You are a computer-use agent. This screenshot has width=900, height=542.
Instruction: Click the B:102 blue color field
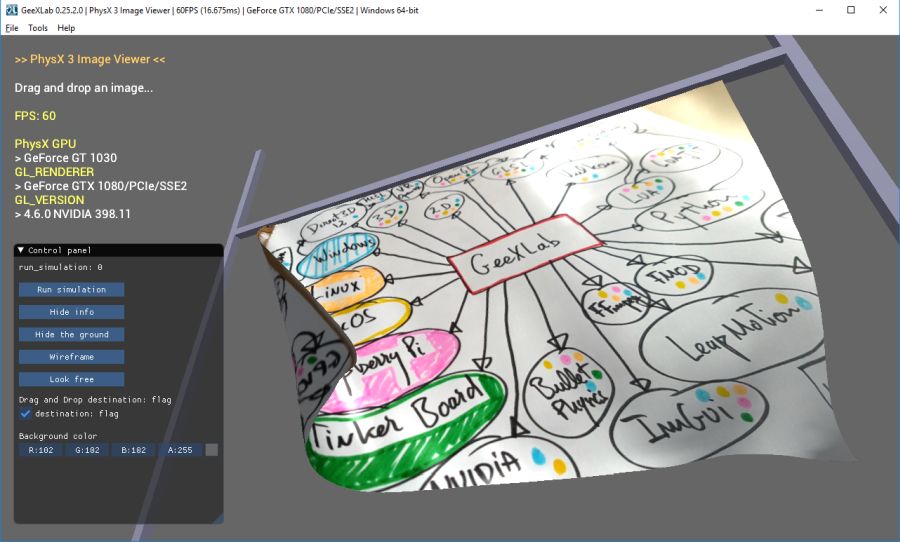pos(134,450)
